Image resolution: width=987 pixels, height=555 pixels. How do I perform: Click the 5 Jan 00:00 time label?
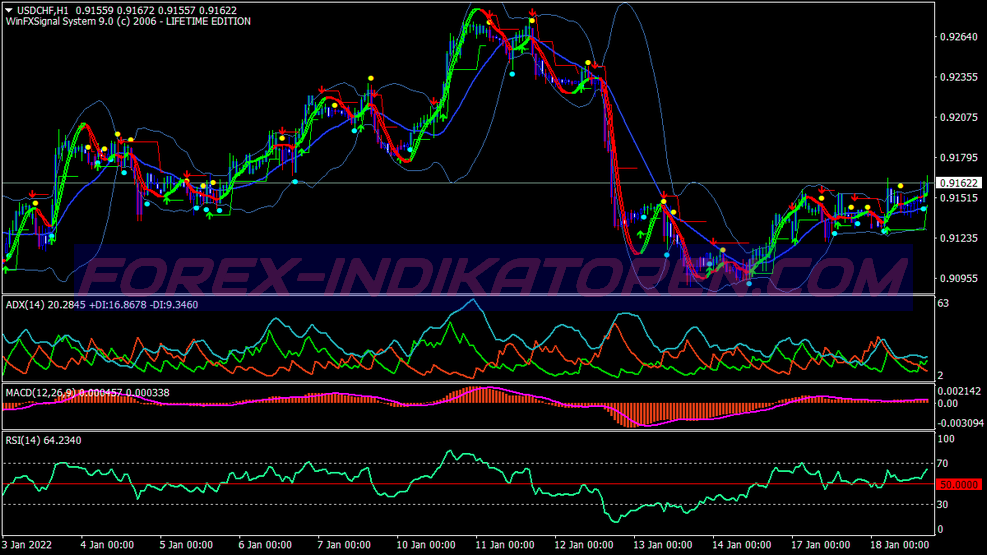[x=186, y=545]
